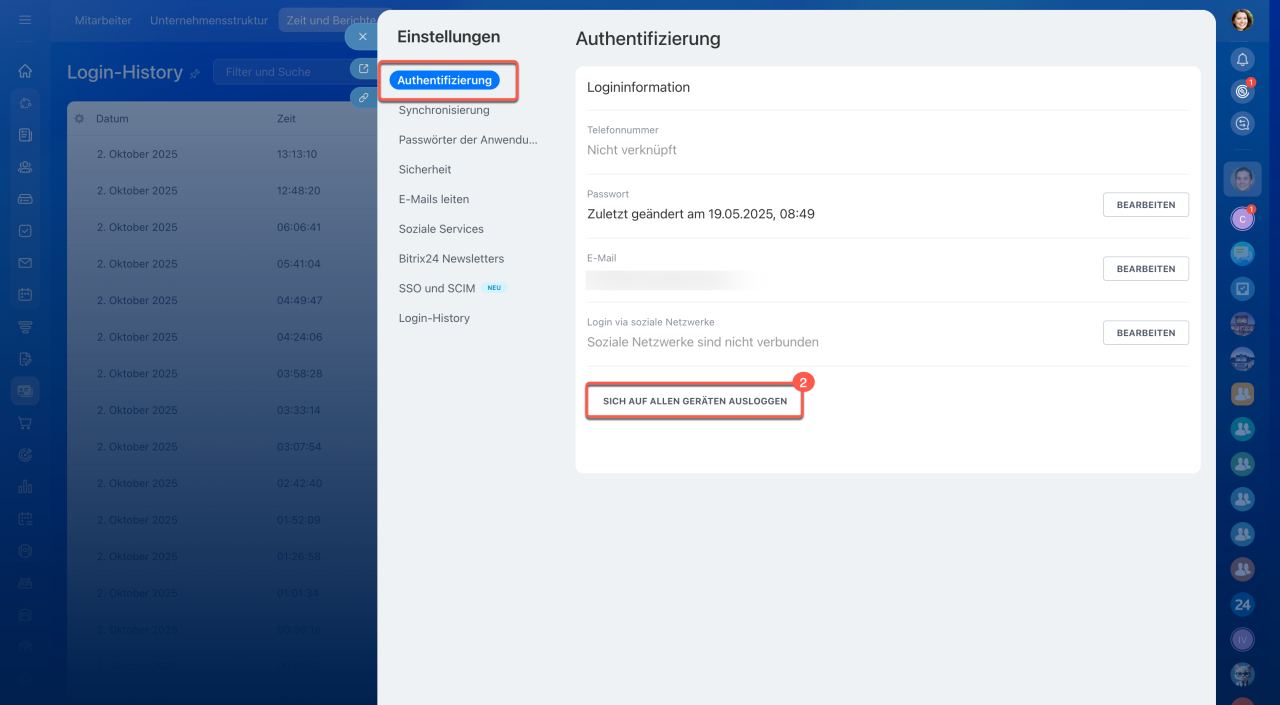Click the user profile avatar at top right
The height and width of the screenshot is (705, 1280).
click(1242, 20)
